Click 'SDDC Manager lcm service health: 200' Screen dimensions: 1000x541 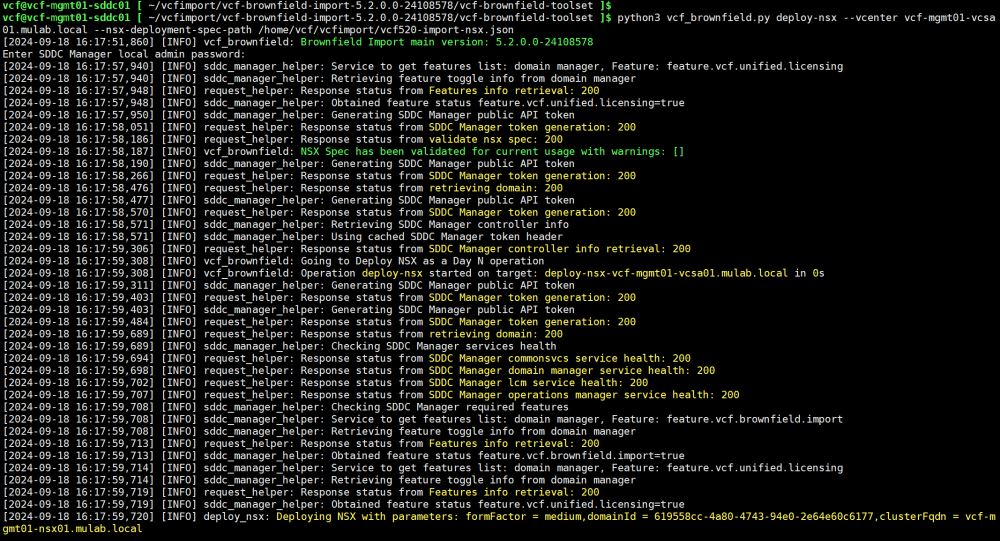[x=538, y=383]
